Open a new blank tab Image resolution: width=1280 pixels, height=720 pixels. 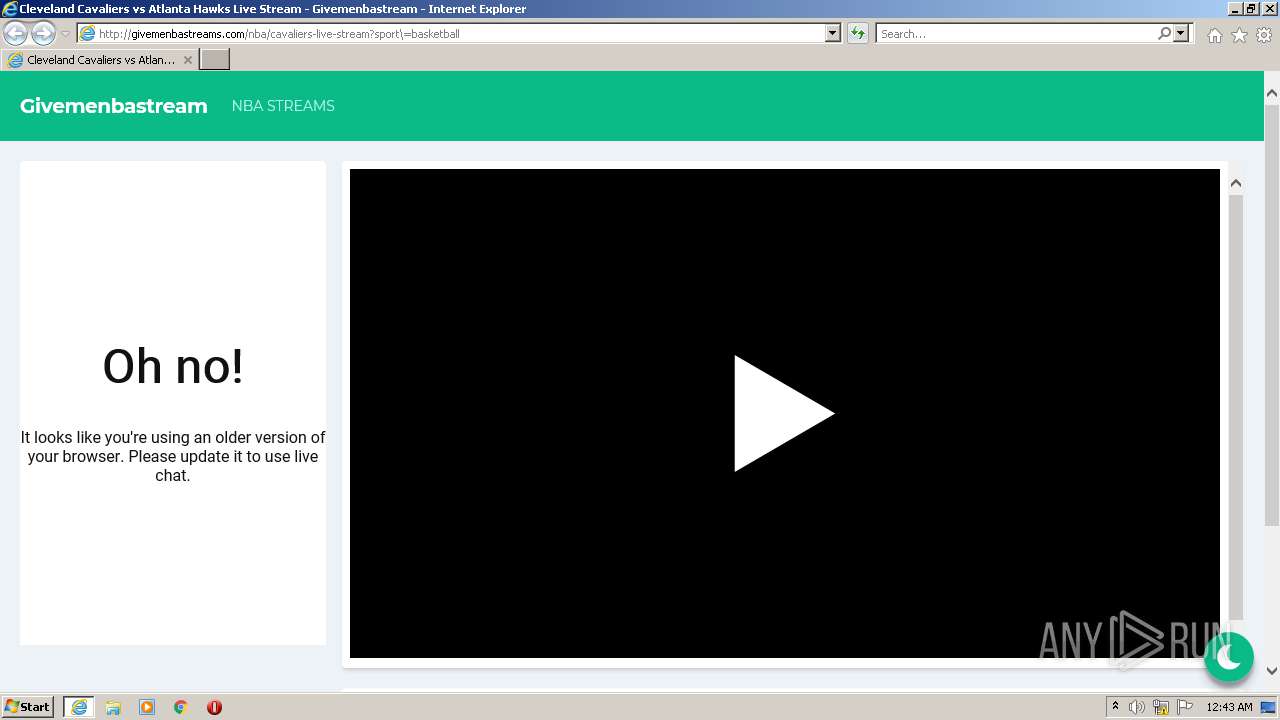(x=215, y=60)
